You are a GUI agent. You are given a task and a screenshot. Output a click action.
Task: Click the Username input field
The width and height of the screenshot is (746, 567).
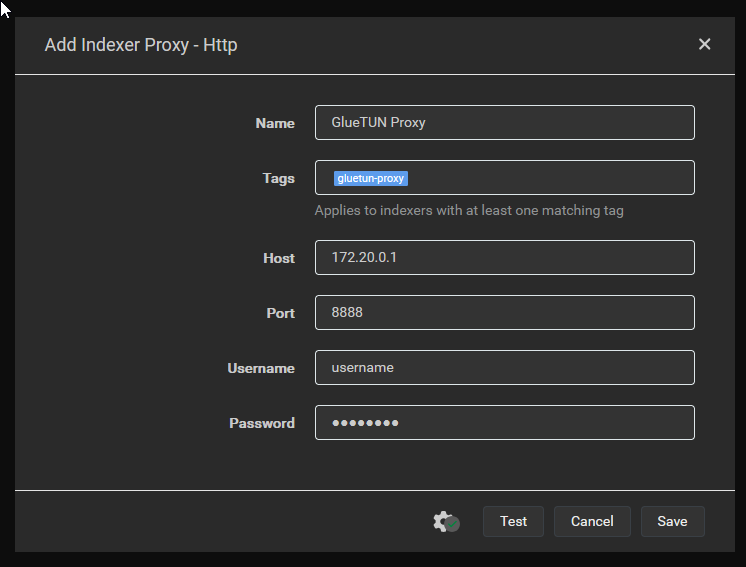(x=505, y=368)
